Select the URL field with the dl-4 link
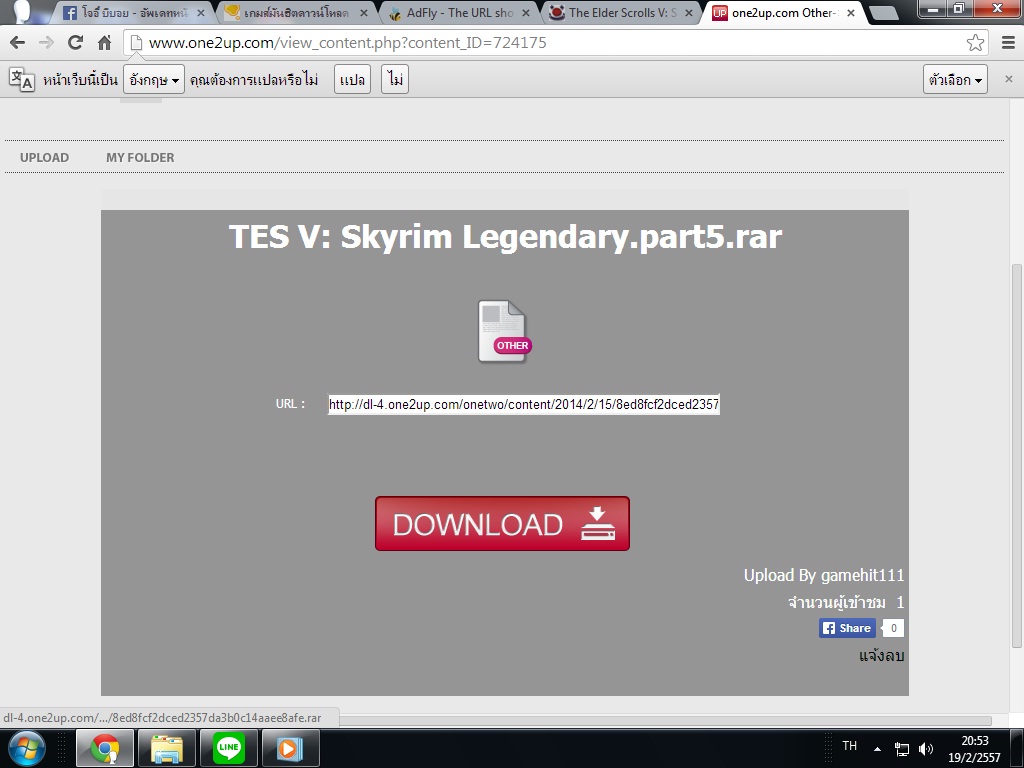The image size is (1024, 768). pyautogui.click(x=524, y=404)
